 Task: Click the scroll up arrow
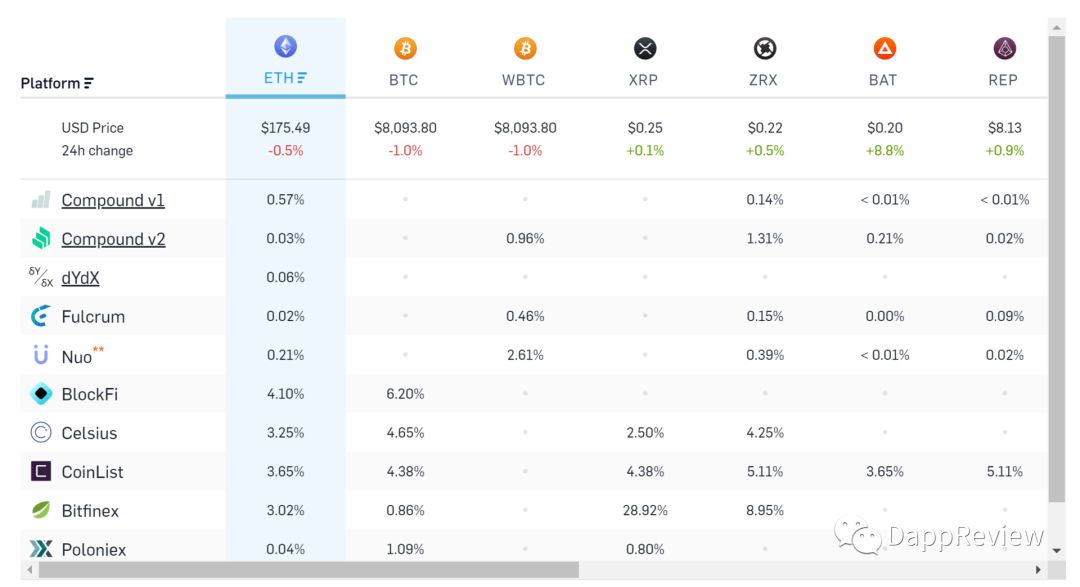(x=1057, y=28)
